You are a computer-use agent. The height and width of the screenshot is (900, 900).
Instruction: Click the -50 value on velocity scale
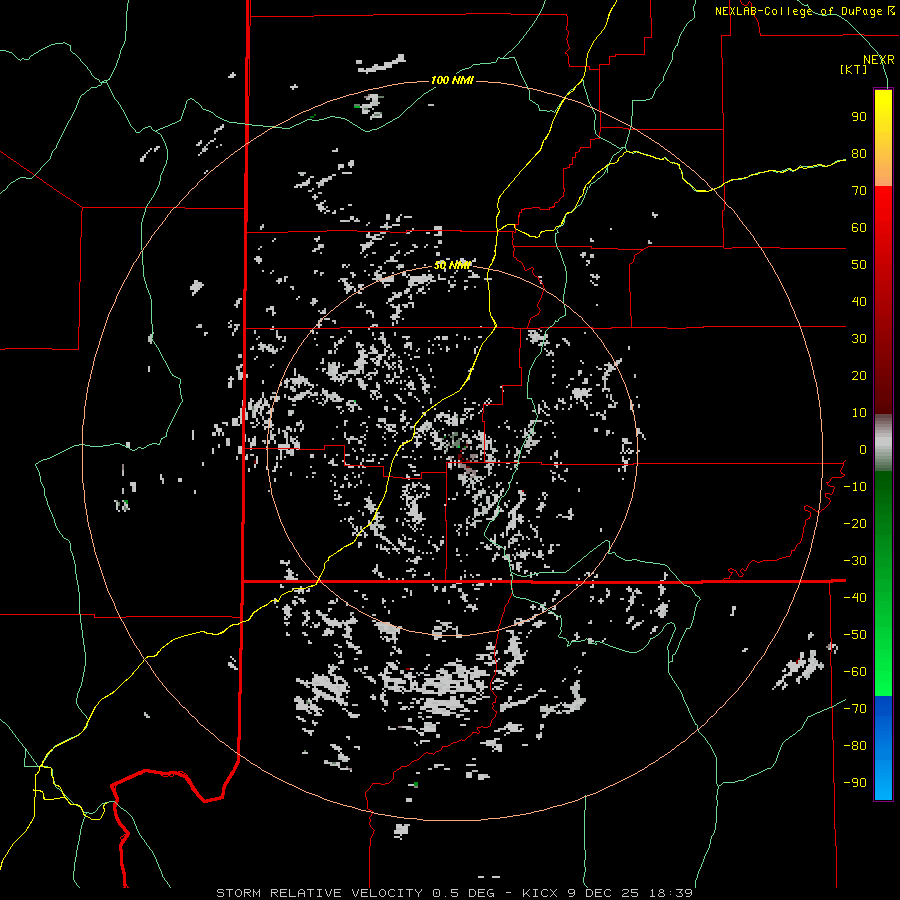pos(855,635)
